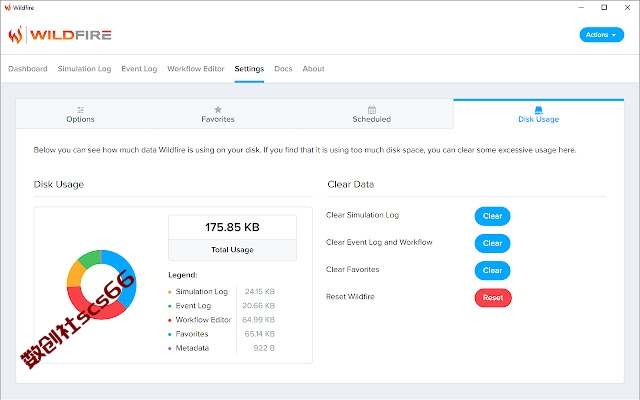Open the Simulation Log tab

84,69
